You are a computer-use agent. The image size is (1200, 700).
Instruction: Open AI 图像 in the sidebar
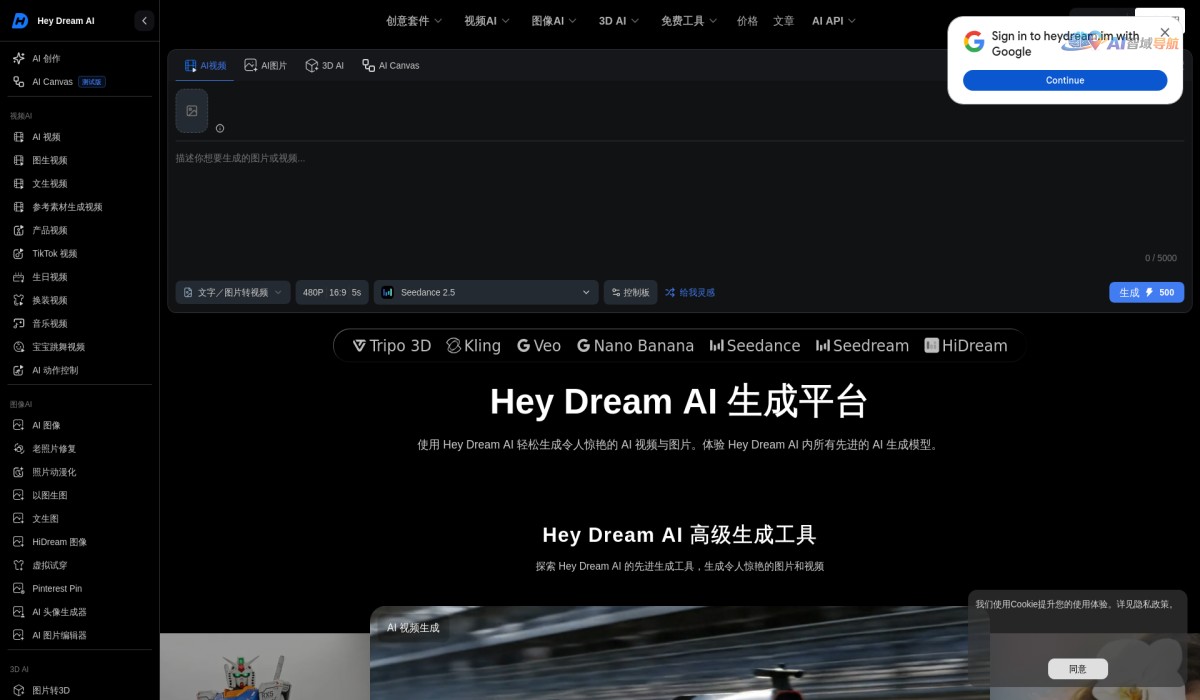tap(80, 425)
